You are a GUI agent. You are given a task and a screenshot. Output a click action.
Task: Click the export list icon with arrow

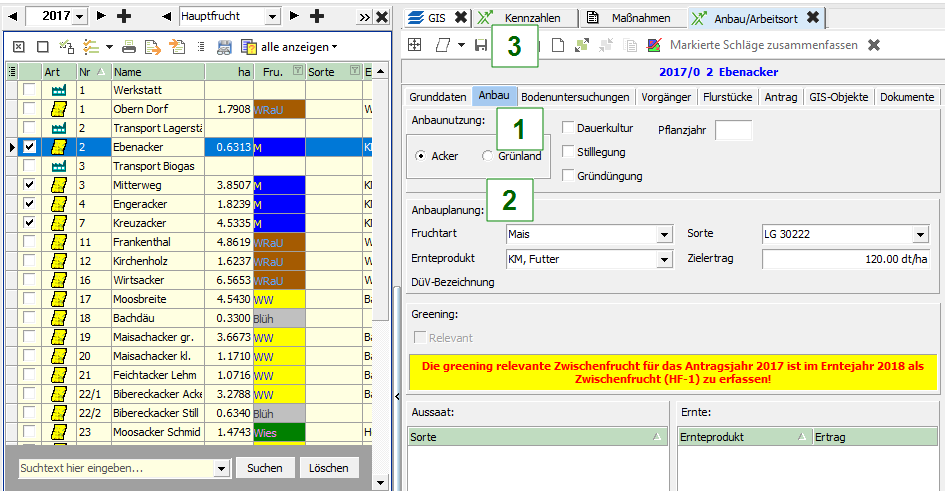pyautogui.click(x=152, y=47)
